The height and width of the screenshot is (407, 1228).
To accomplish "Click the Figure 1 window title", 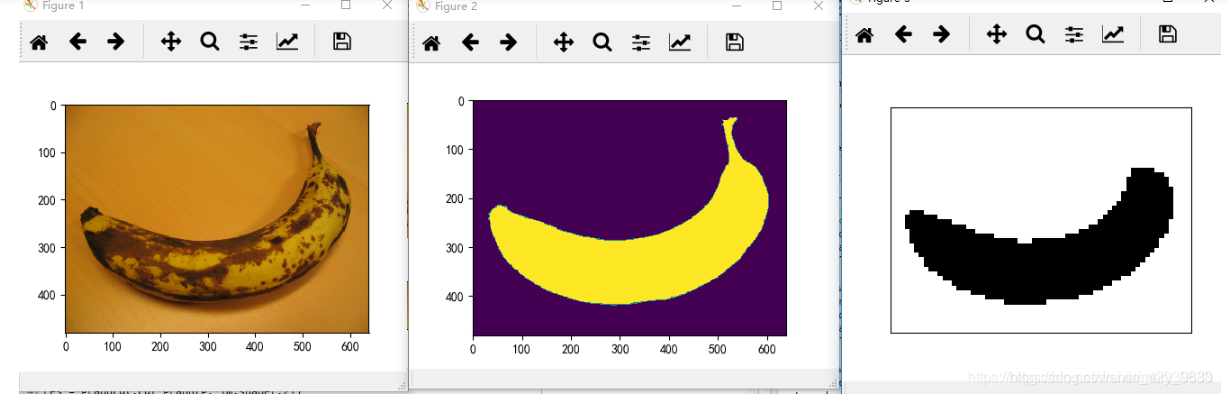I will tap(64, 6).
